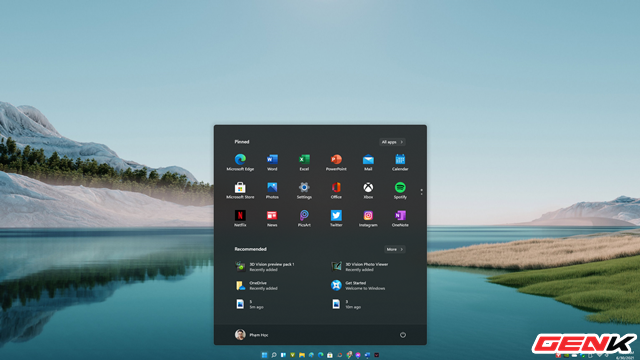Open Microsoft Edge from Pinned apps

(240, 162)
